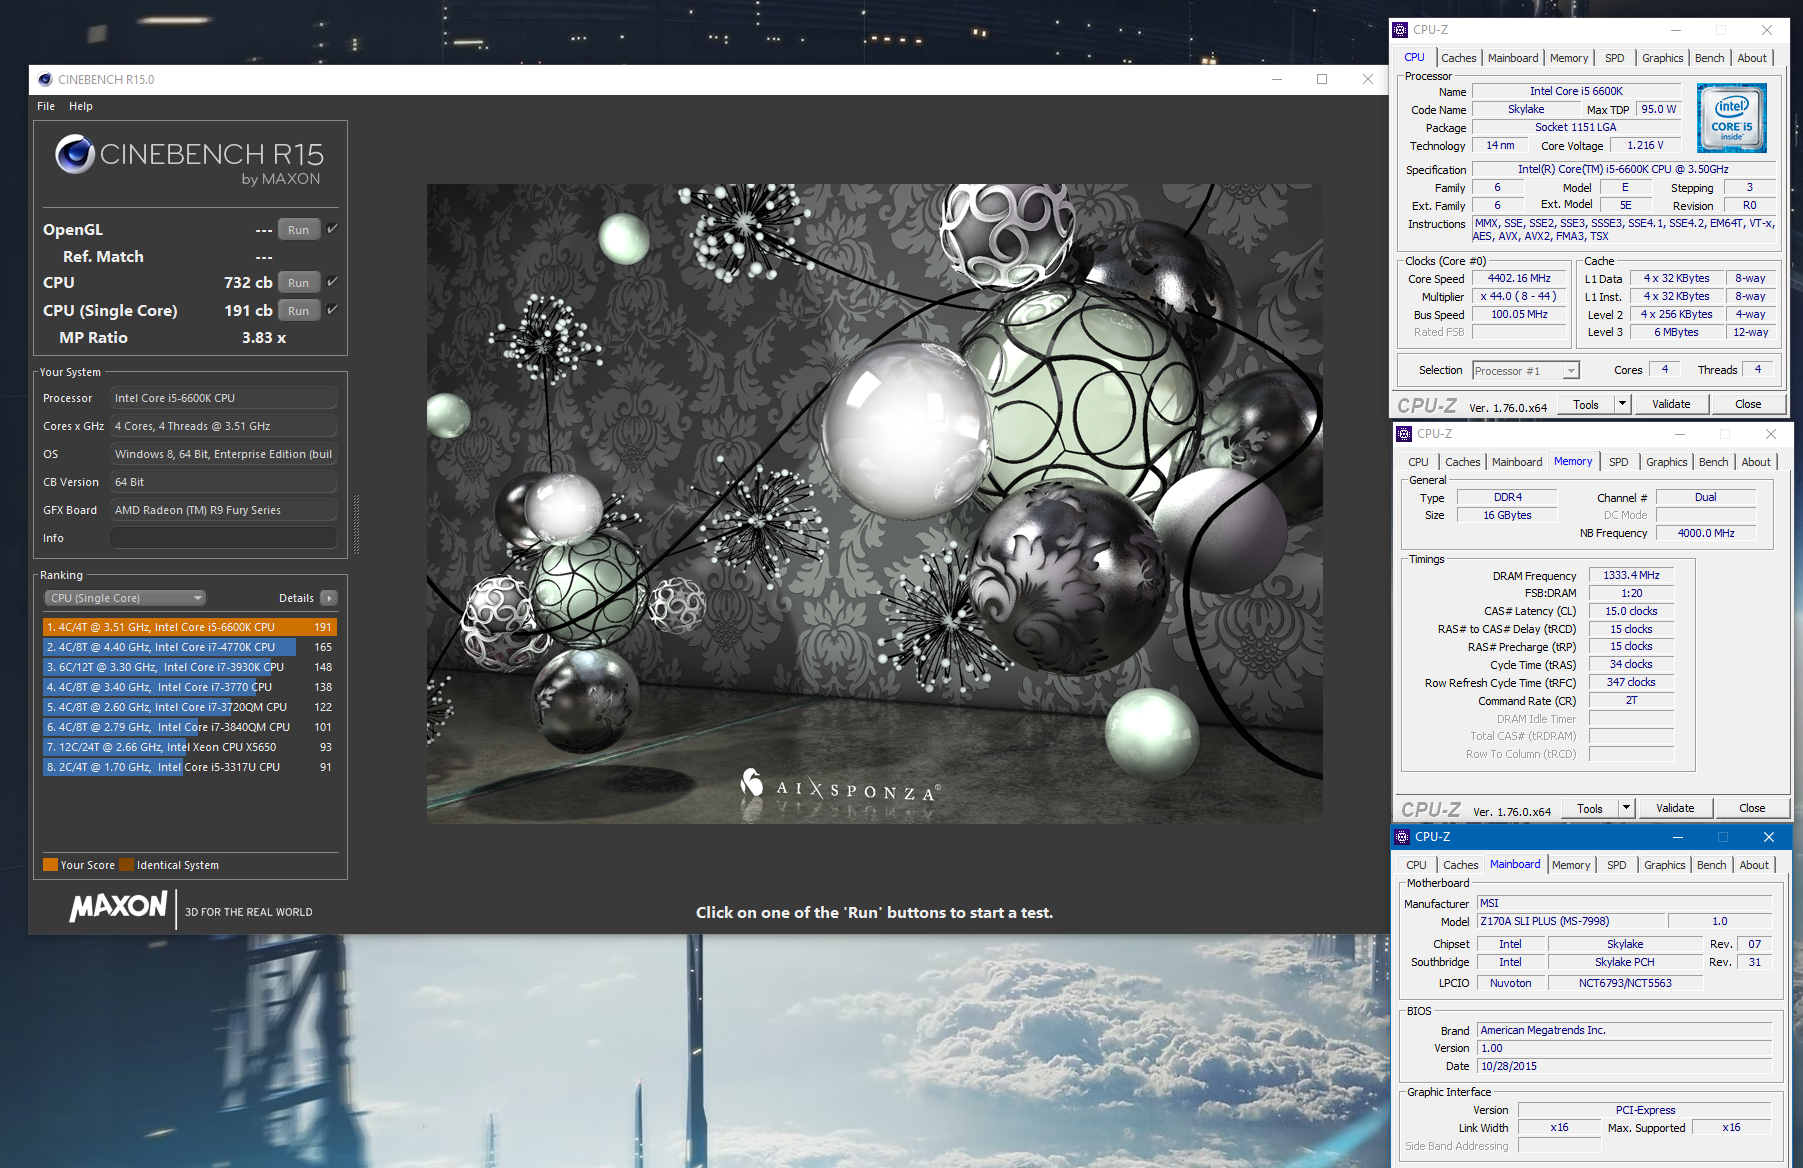Click the DRAM Frequency value 1333.4 MHz

pyautogui.click(x=1631, y=576)
